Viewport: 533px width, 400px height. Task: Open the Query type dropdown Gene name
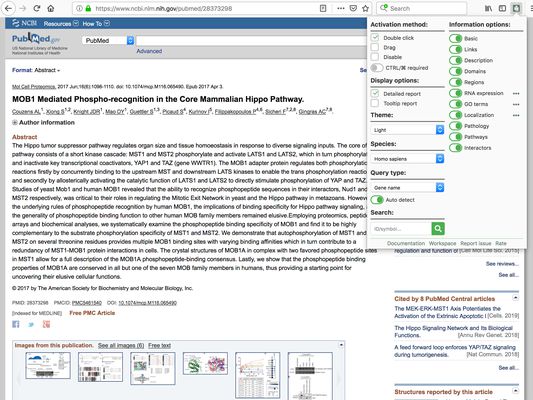click(408, 188)
